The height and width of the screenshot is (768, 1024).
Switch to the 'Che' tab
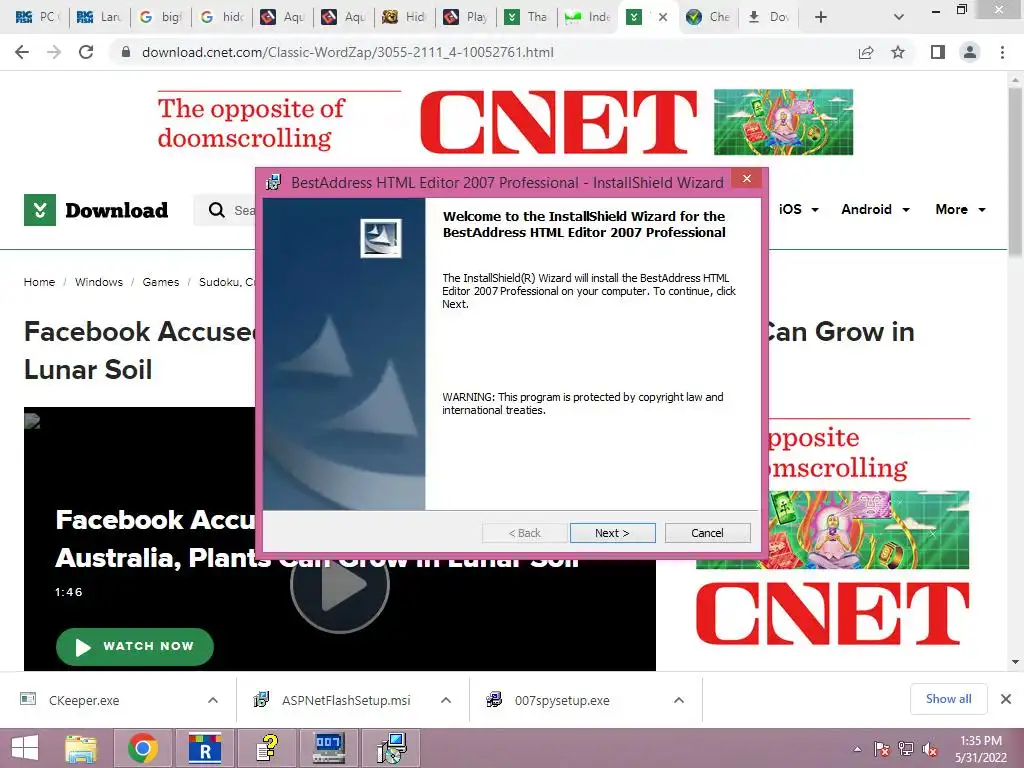click(709, 17)
